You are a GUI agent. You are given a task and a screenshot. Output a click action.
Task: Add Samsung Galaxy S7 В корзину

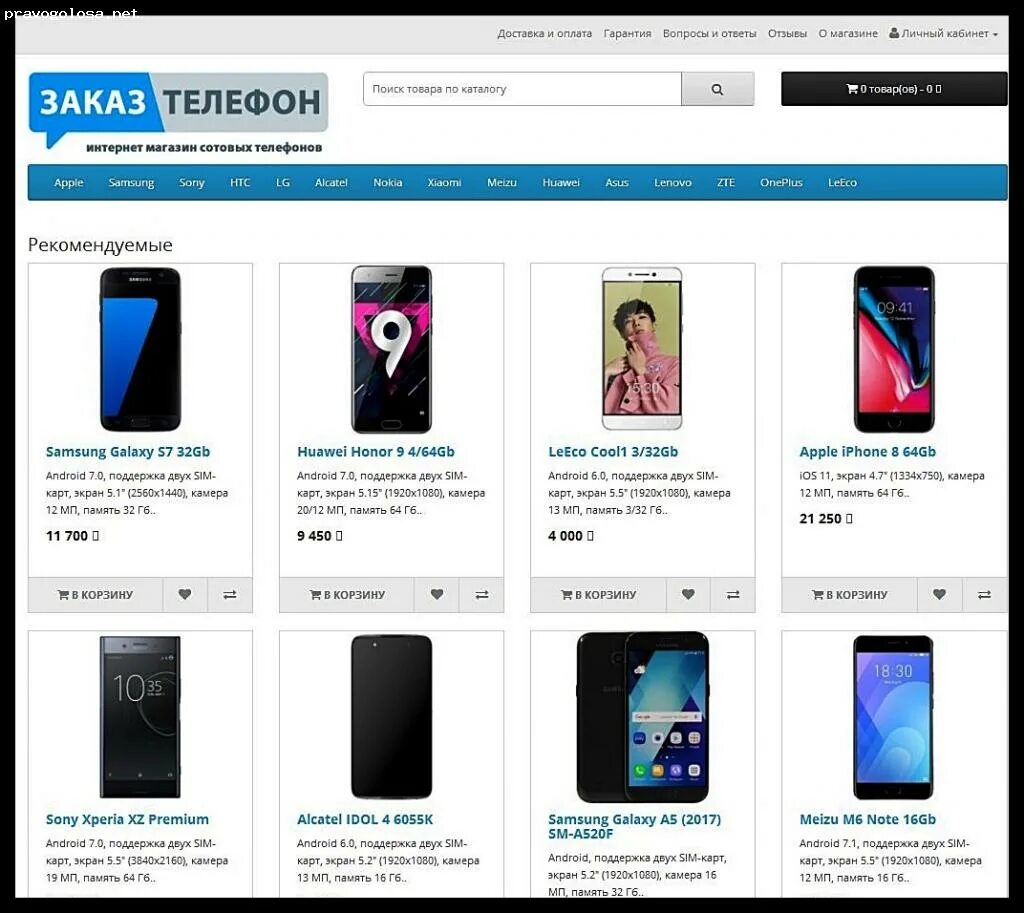(95, 594)
